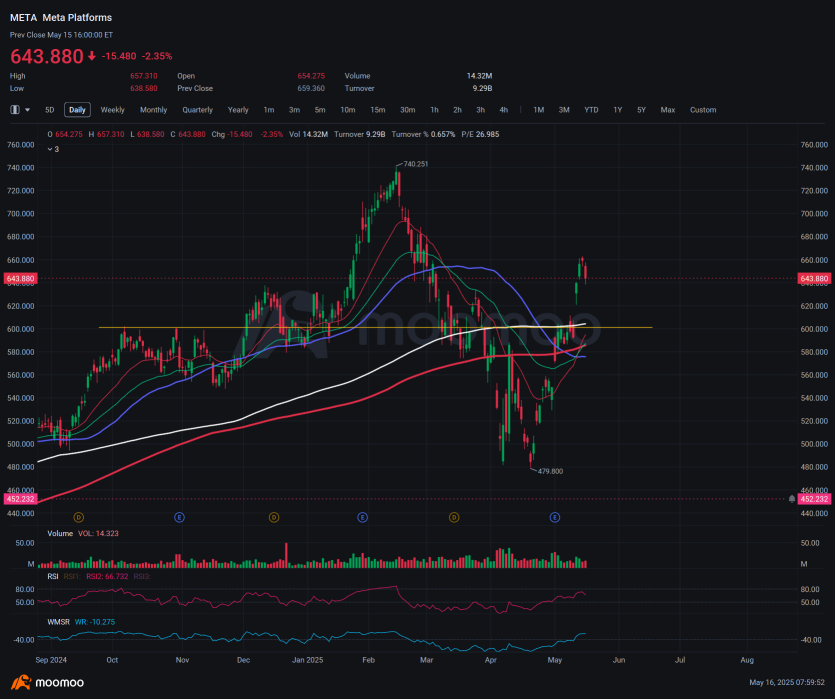Switch to the Yearly timeframe
This screenshot has width=835, height=699.
pyautogui.click(x=238, y=110)
